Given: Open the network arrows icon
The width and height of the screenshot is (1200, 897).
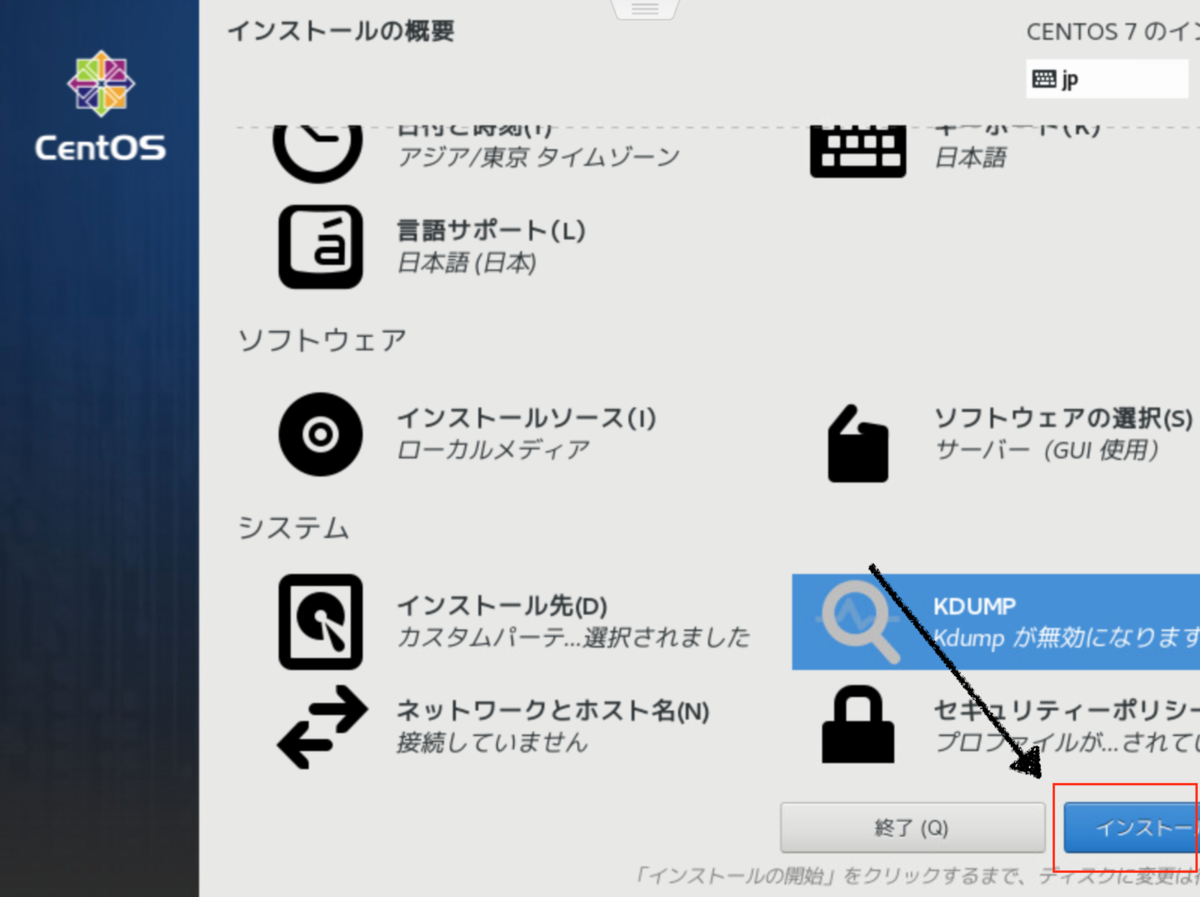Looking at the screenshot, I should click(x=322, y=725).
